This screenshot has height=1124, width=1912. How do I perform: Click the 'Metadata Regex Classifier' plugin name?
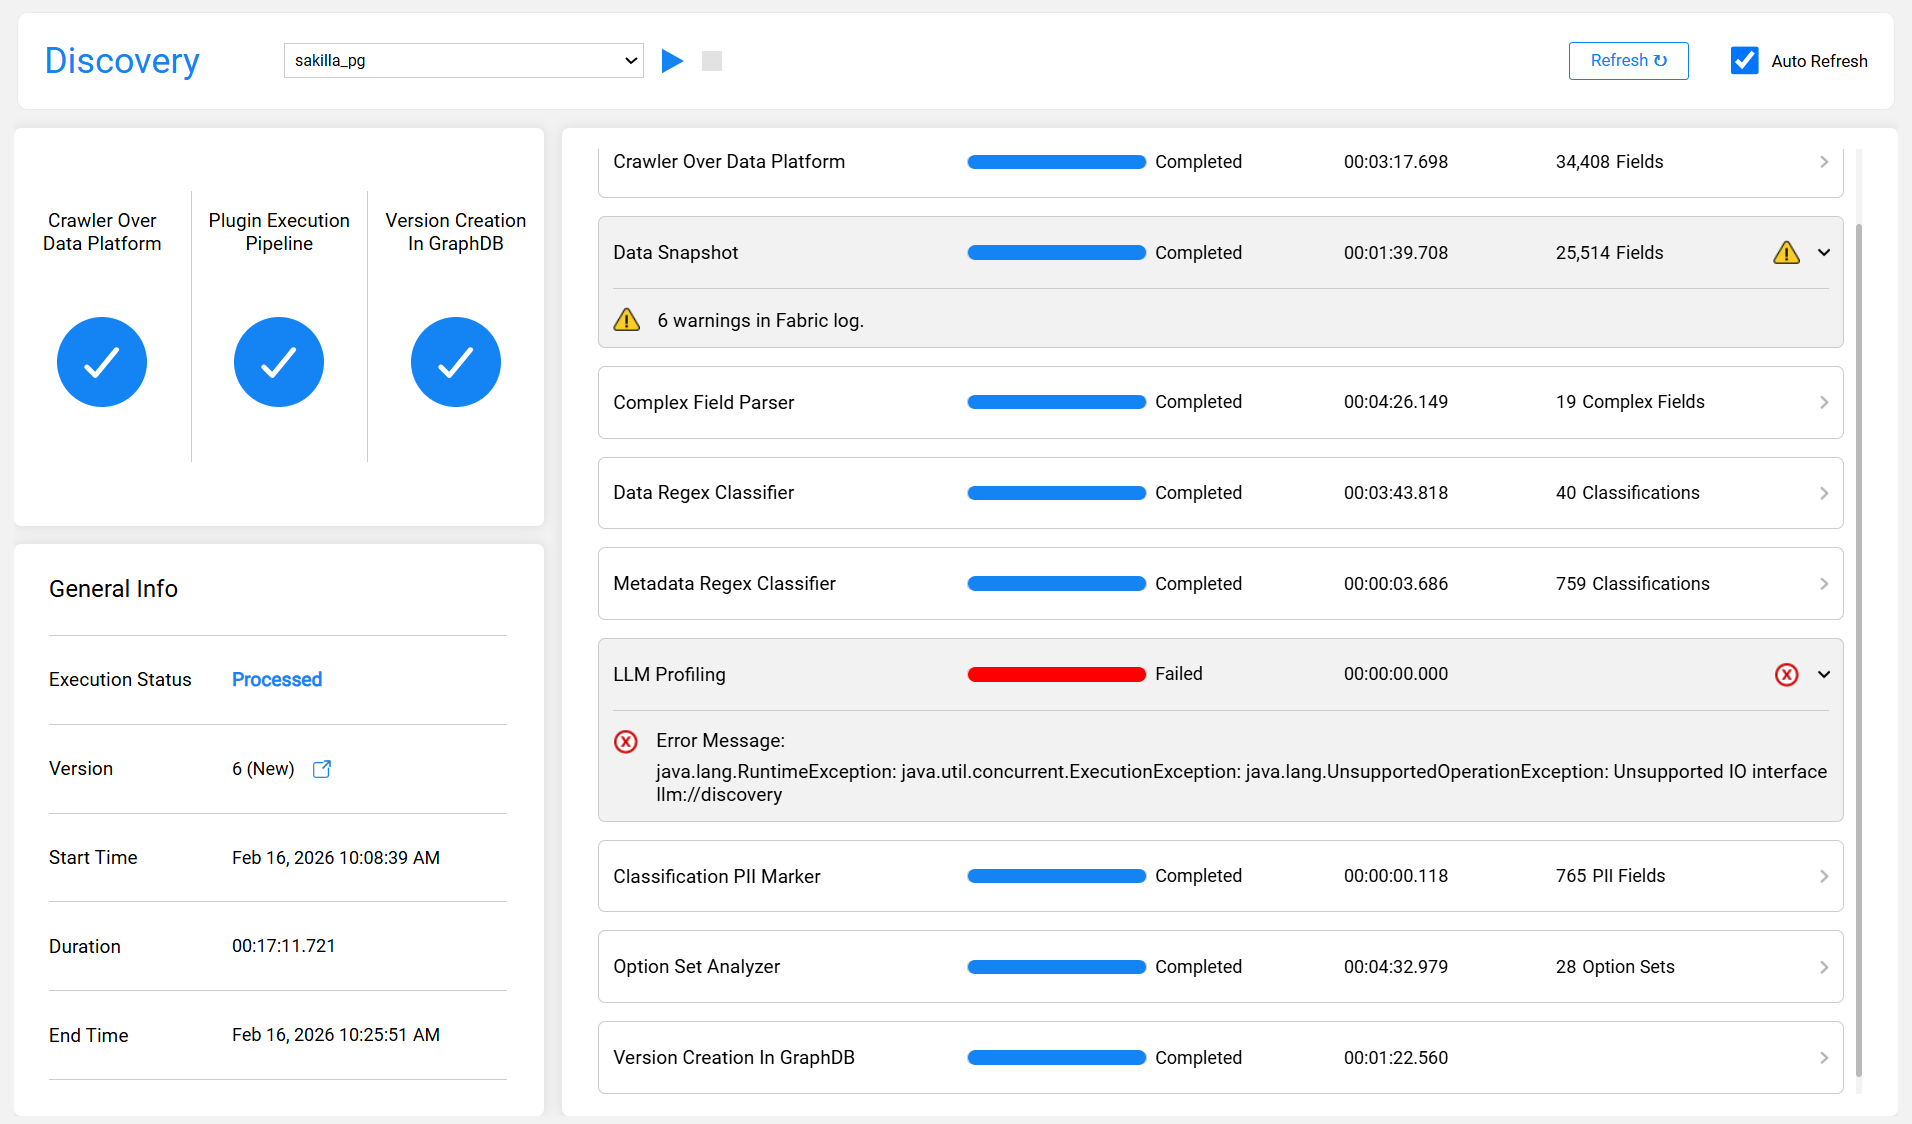(724, 584)
